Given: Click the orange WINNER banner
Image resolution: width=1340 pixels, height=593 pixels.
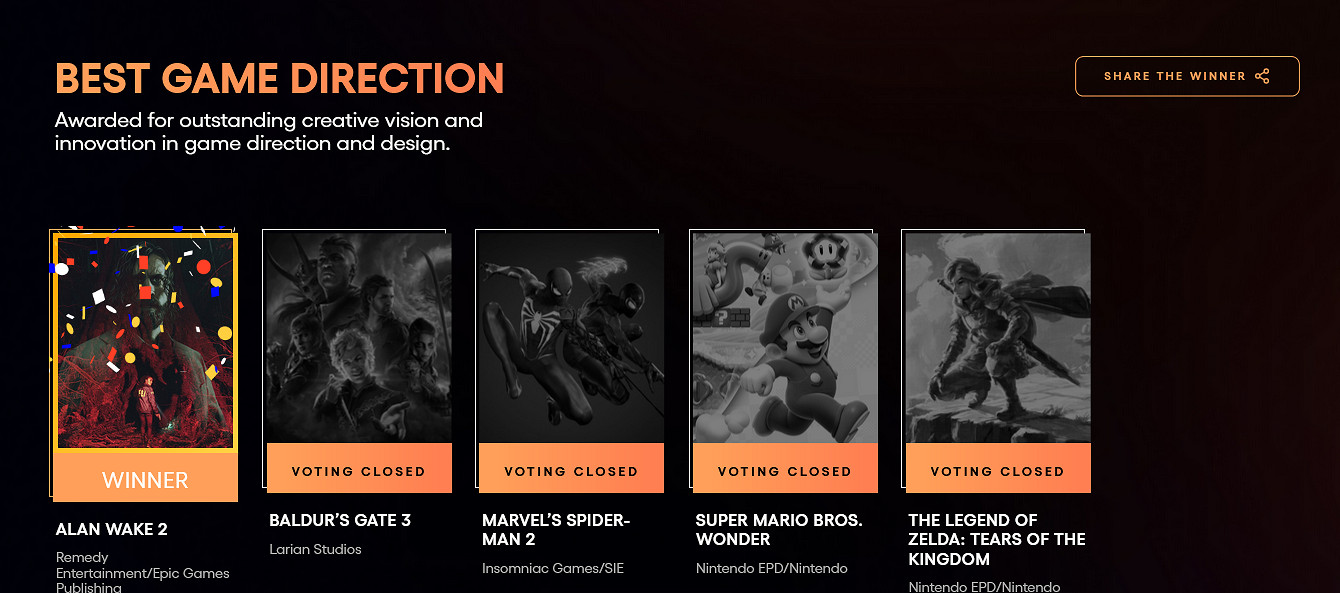Looking at the screenshot, I should point(145,479).
